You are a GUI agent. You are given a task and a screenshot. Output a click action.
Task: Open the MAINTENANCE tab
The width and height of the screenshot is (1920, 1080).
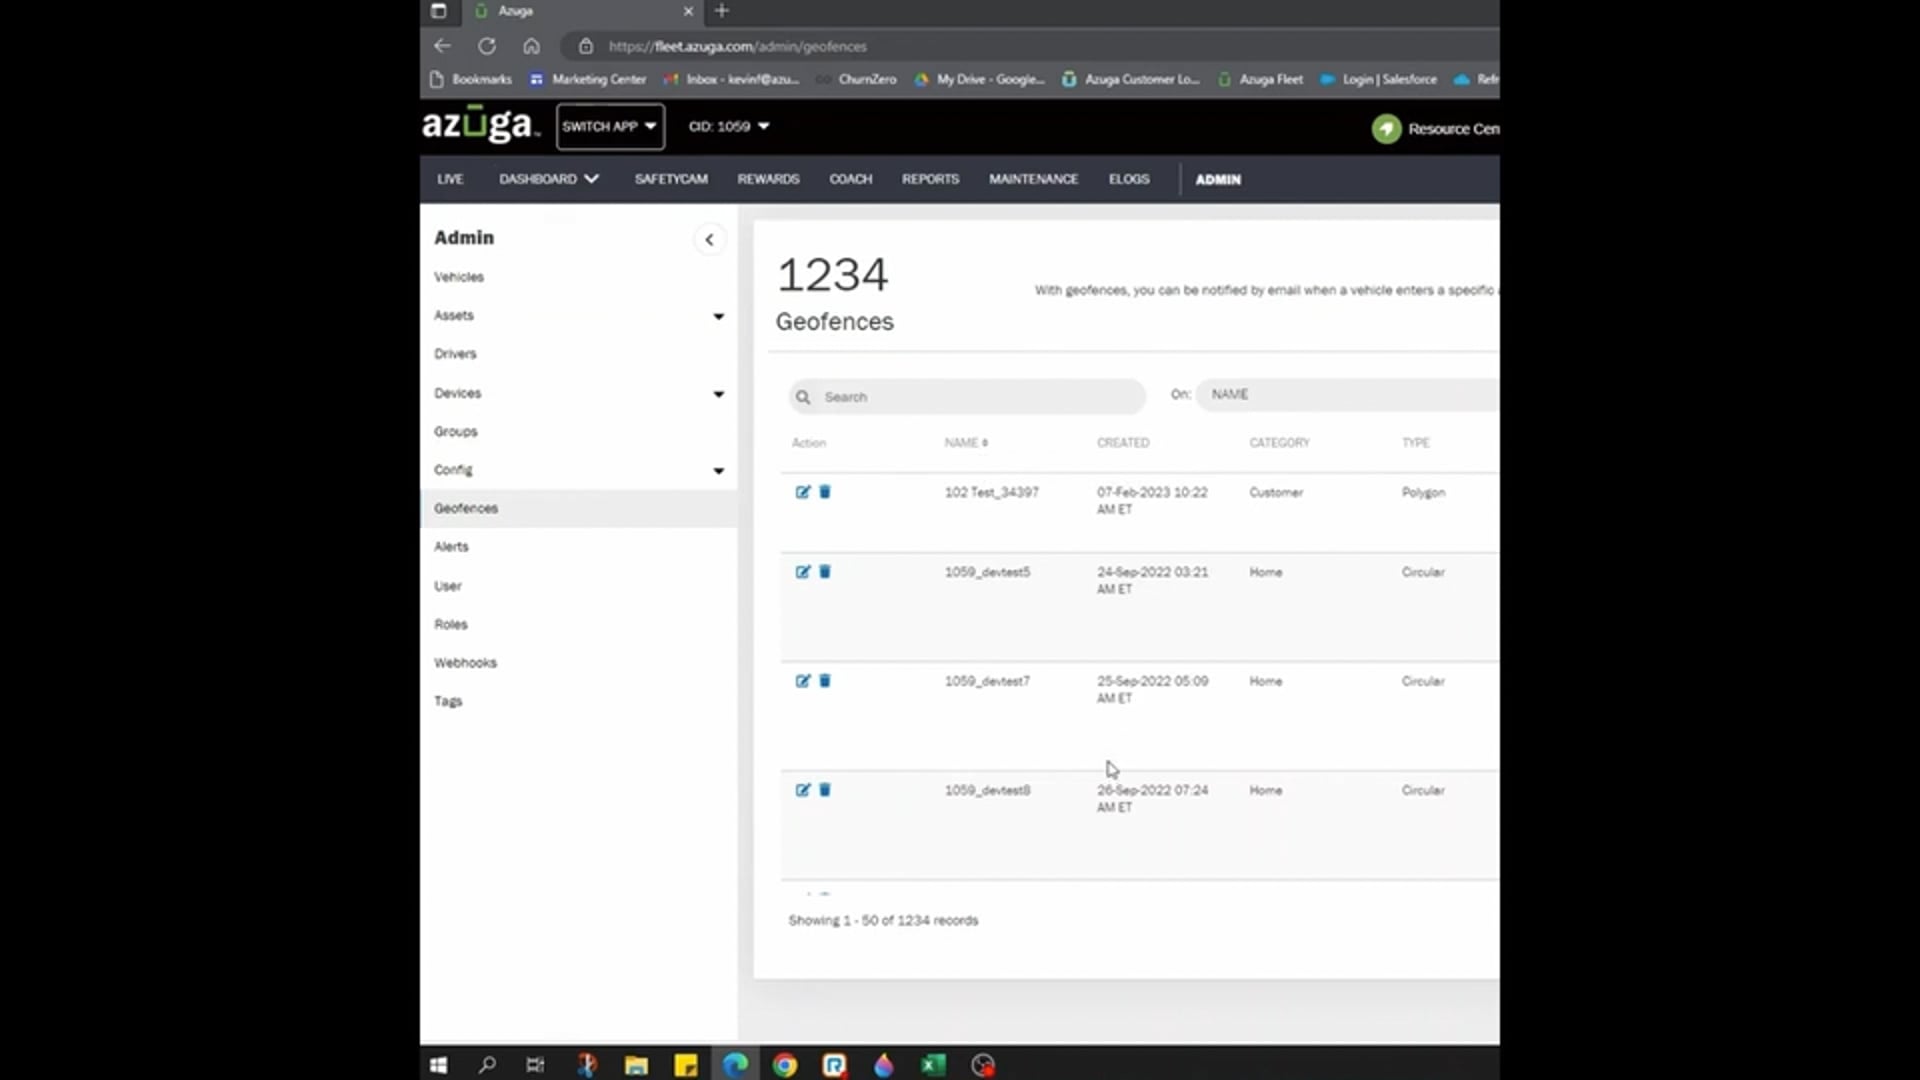tap(1033, 179)
